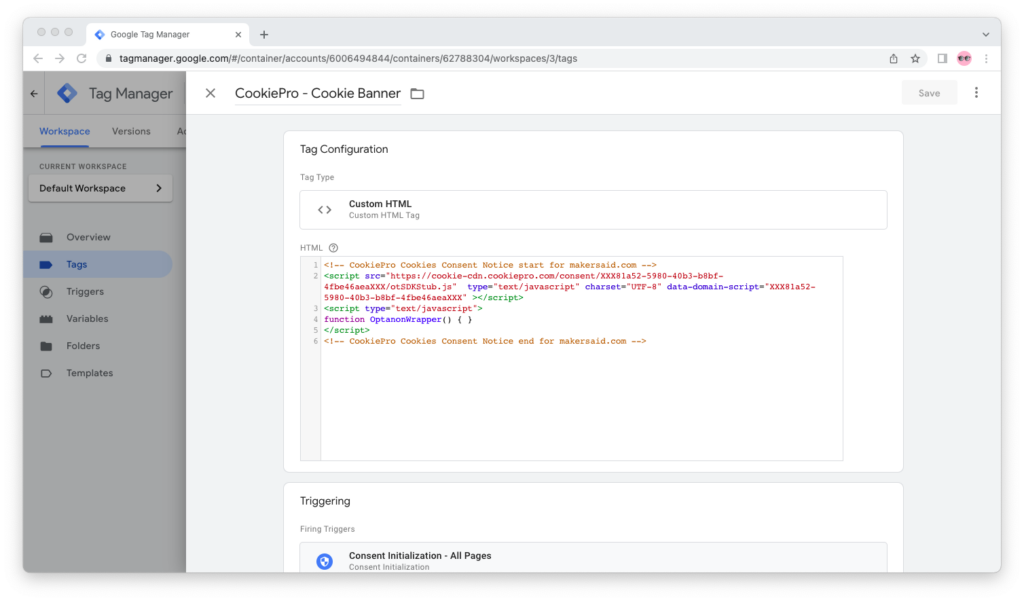Click the browser address bar URL

348,59
